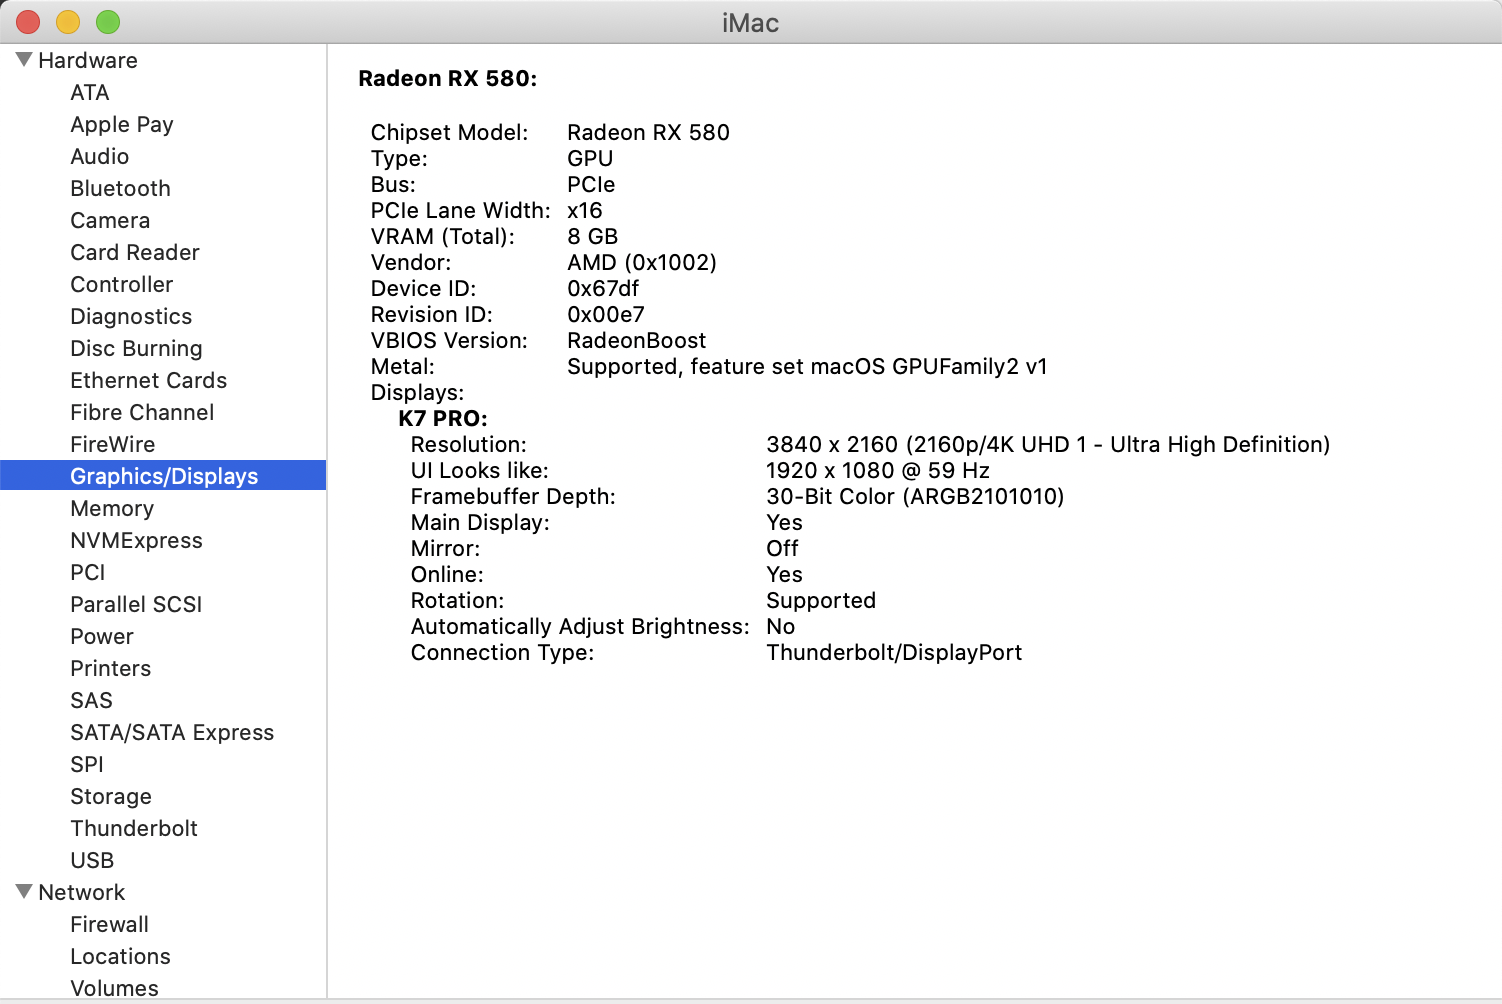Collapse the Hardware section triangle
Viewport: 1502px width, 1004px height.
(x=25, y=60)
